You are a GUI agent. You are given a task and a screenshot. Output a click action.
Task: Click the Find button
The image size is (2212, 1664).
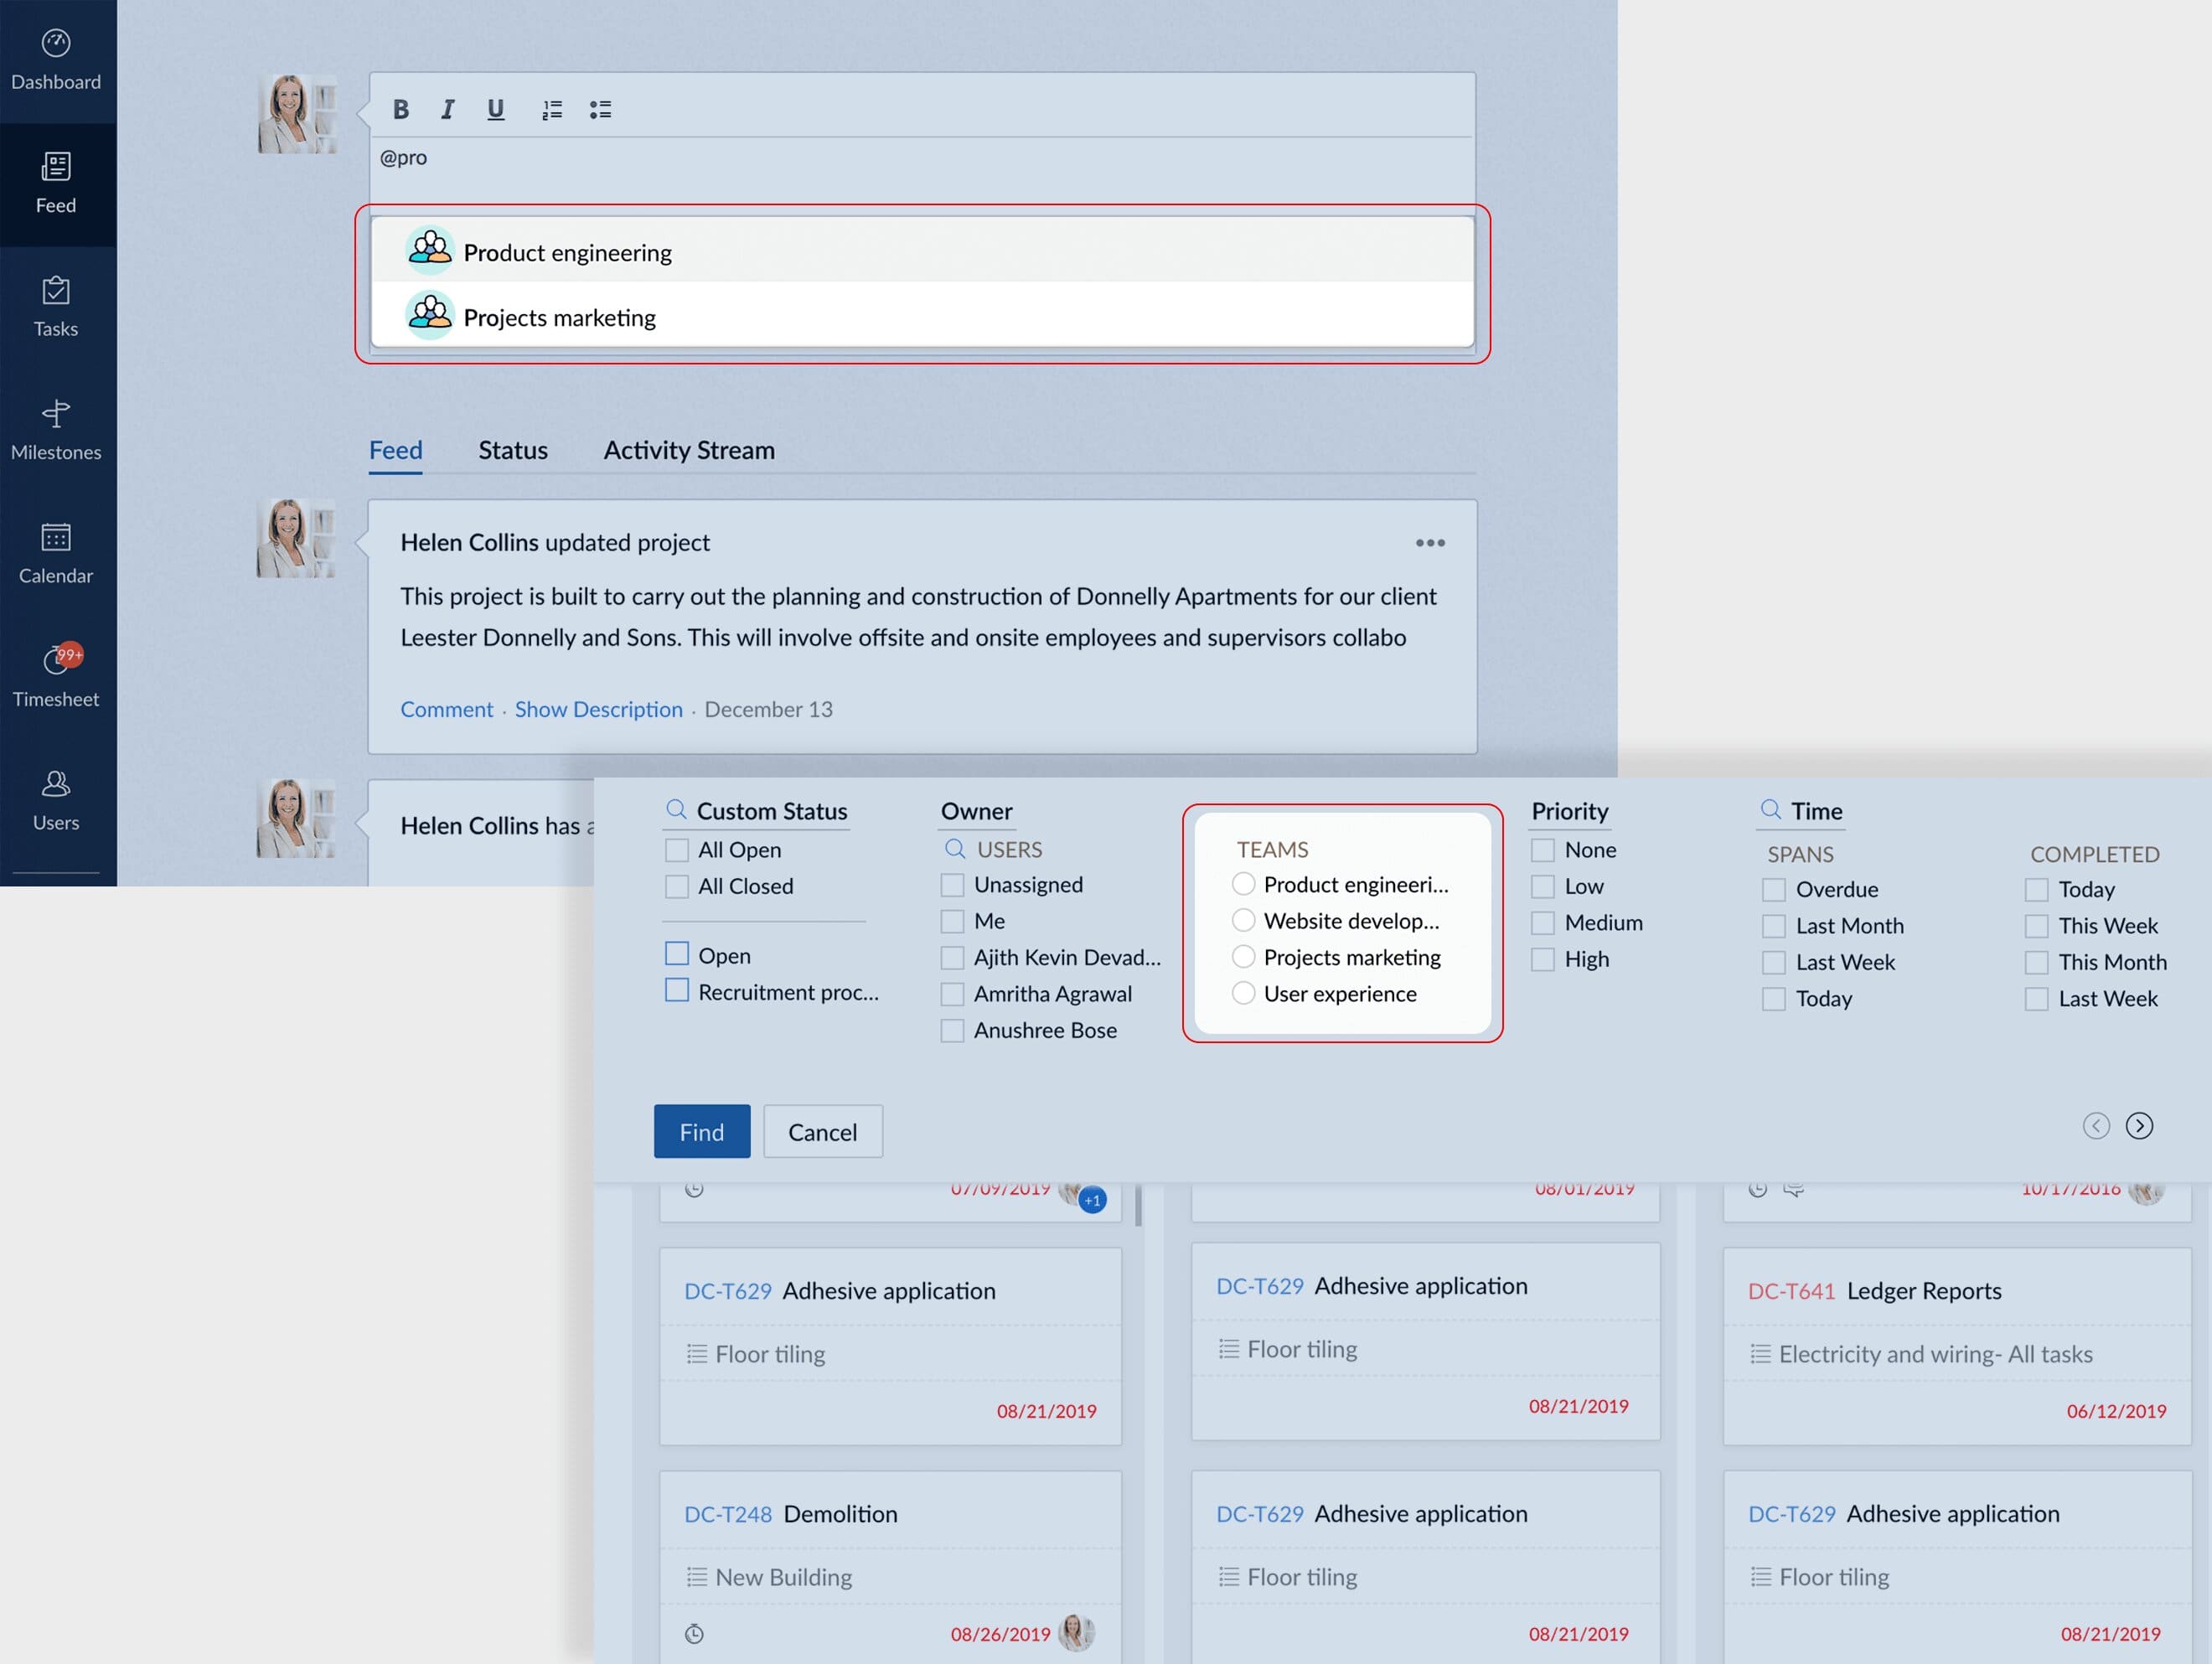tap(702, 1131)
